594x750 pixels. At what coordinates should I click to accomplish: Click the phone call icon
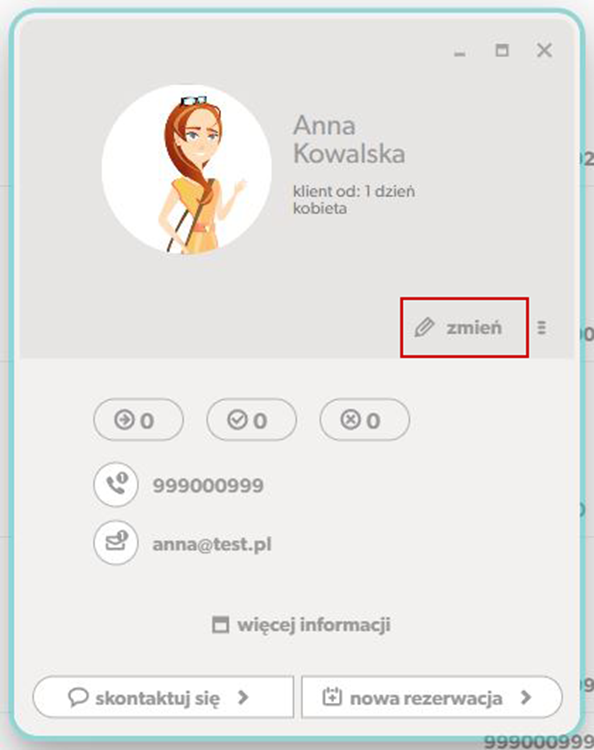[116, 485]
